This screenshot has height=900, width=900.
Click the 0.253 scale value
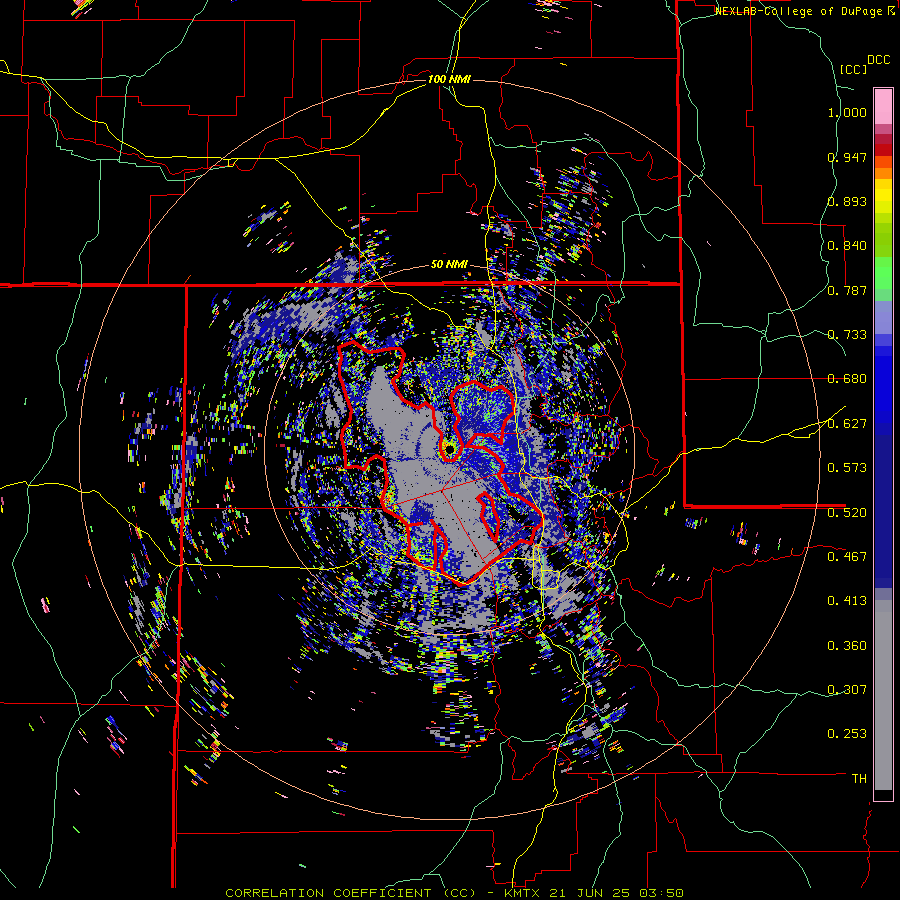click(847, 734)
